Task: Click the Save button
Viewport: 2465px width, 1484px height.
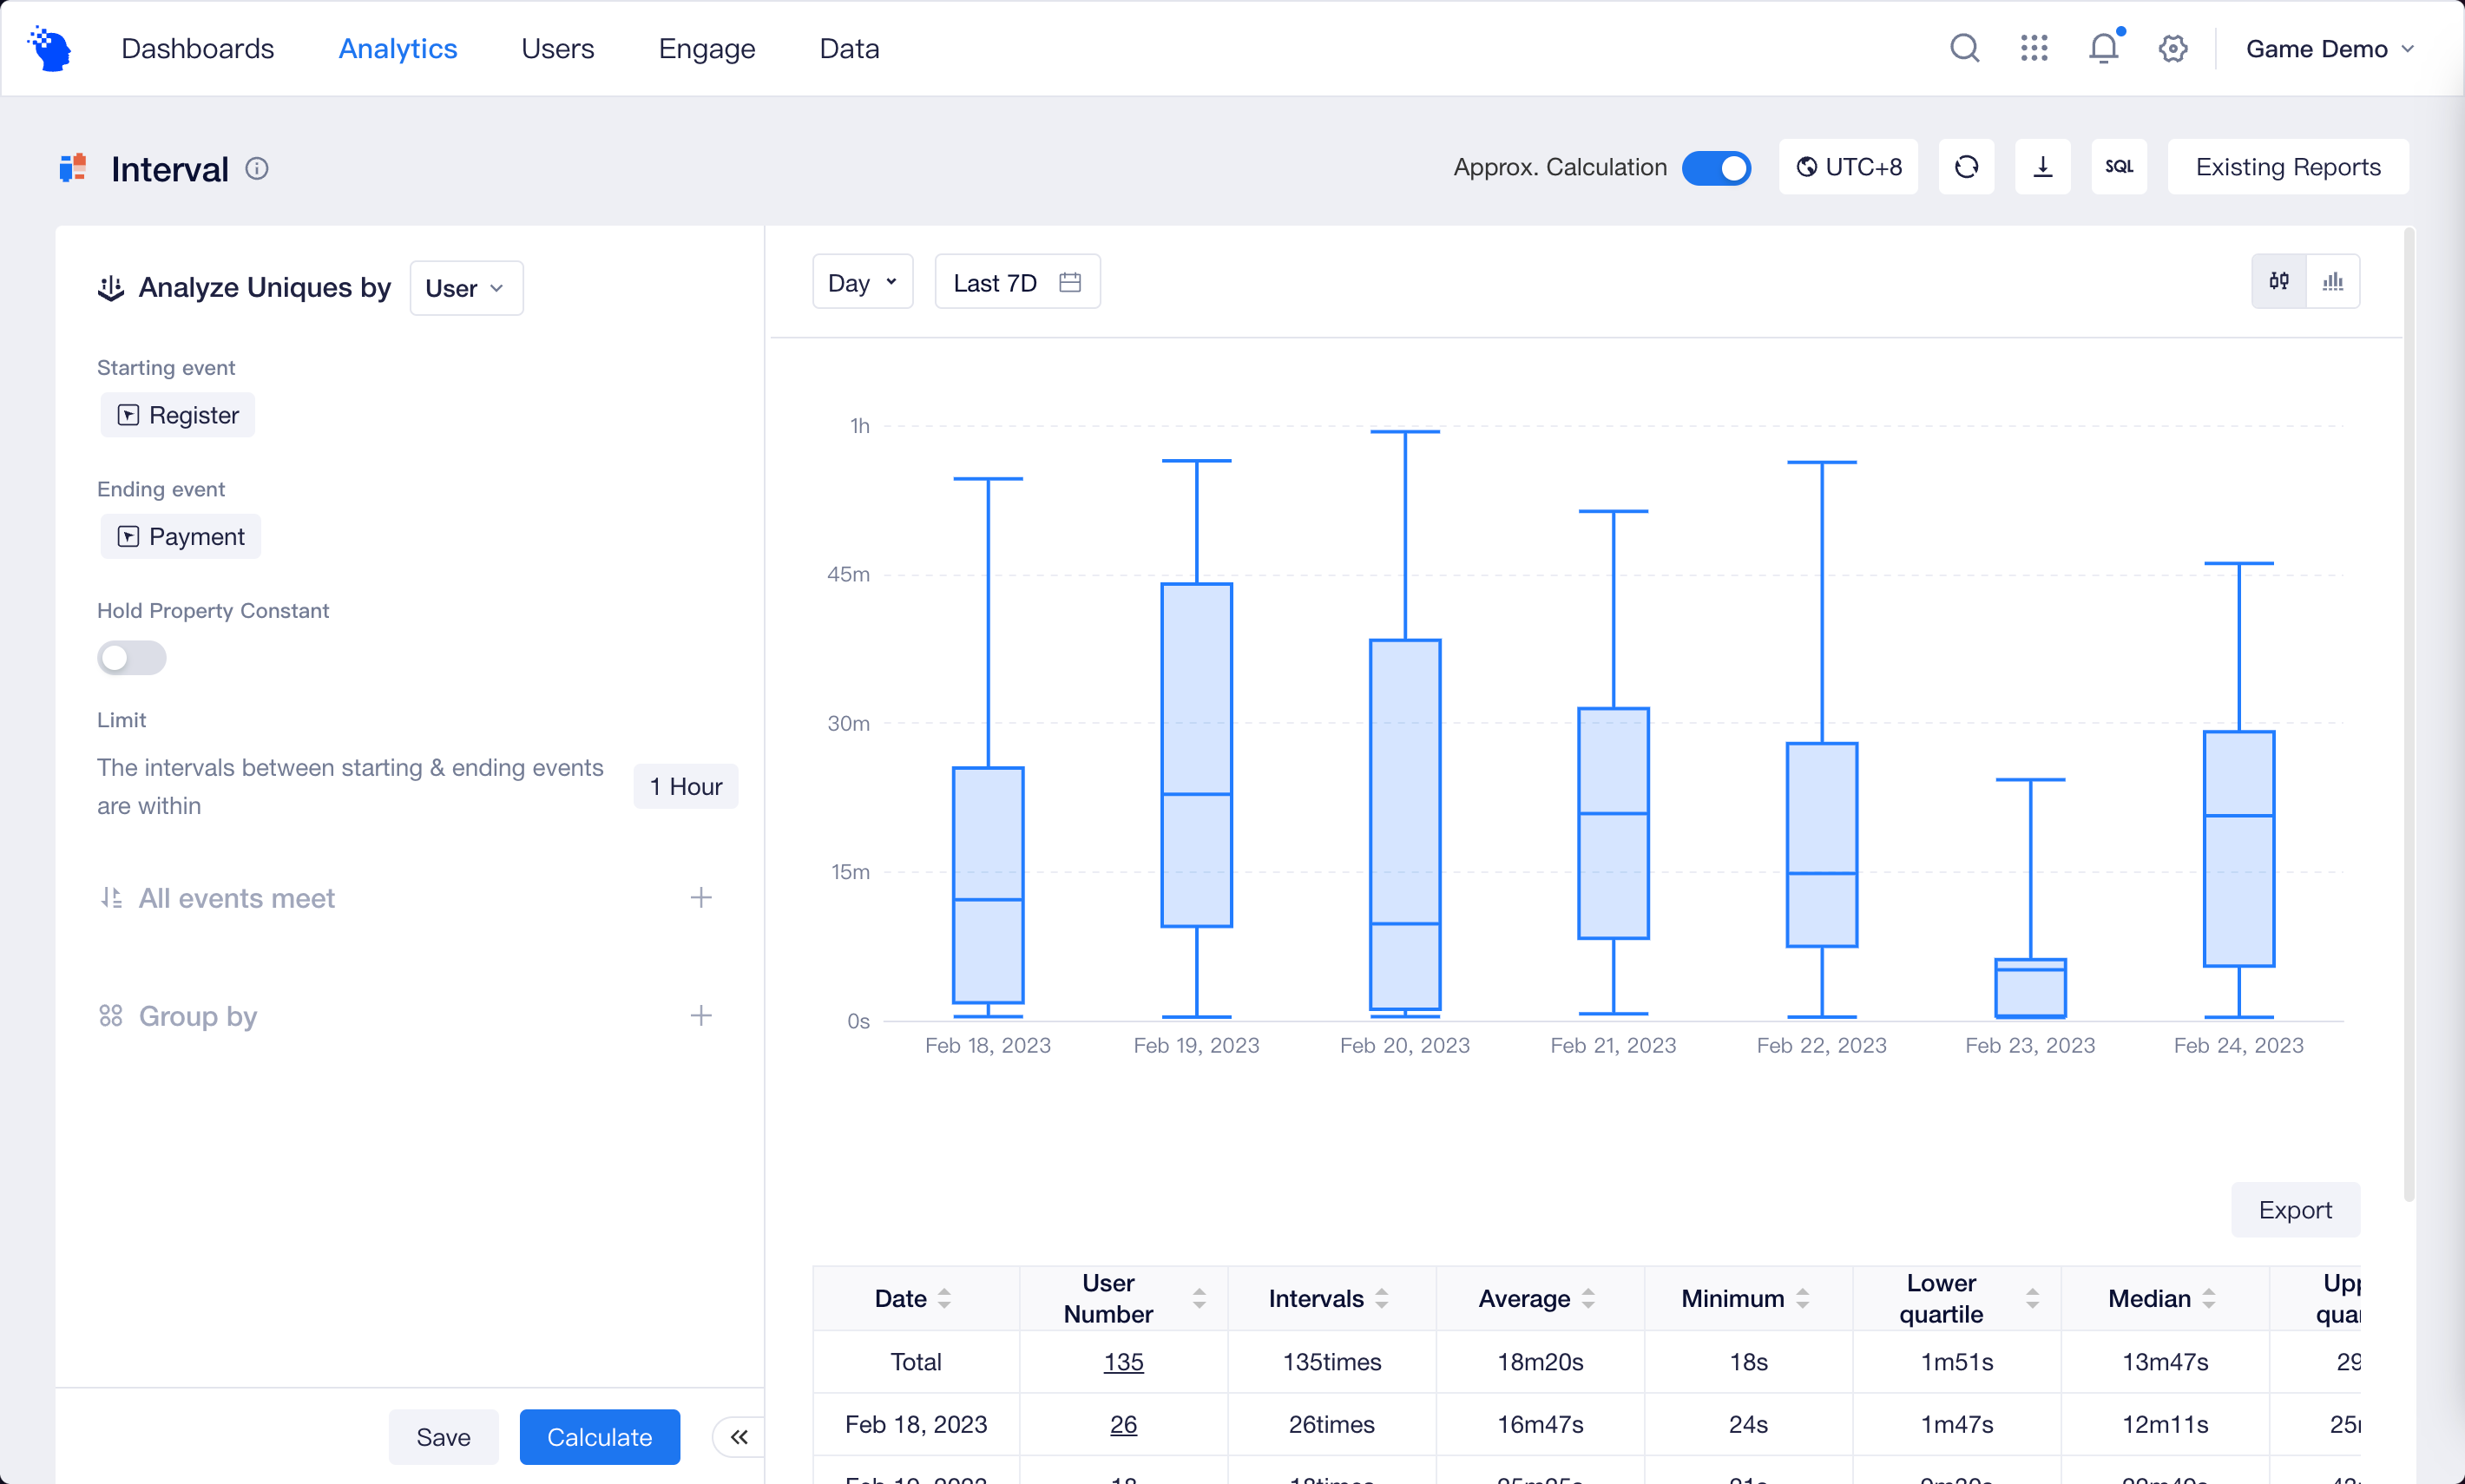Action: [443, 1437]
